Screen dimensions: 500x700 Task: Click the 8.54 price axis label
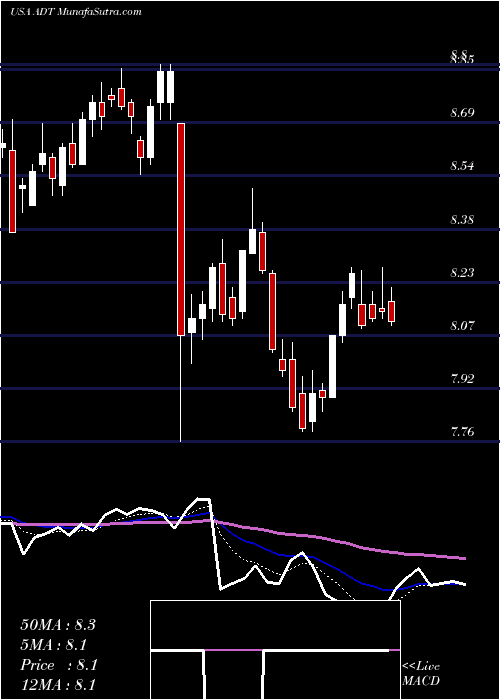[x=462, y=166]
